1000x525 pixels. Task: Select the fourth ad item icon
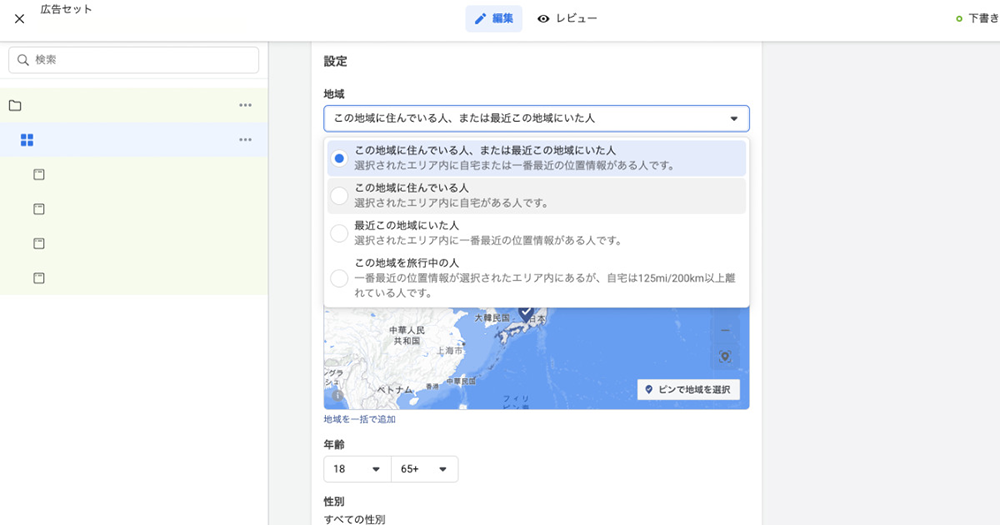point(39,277)
